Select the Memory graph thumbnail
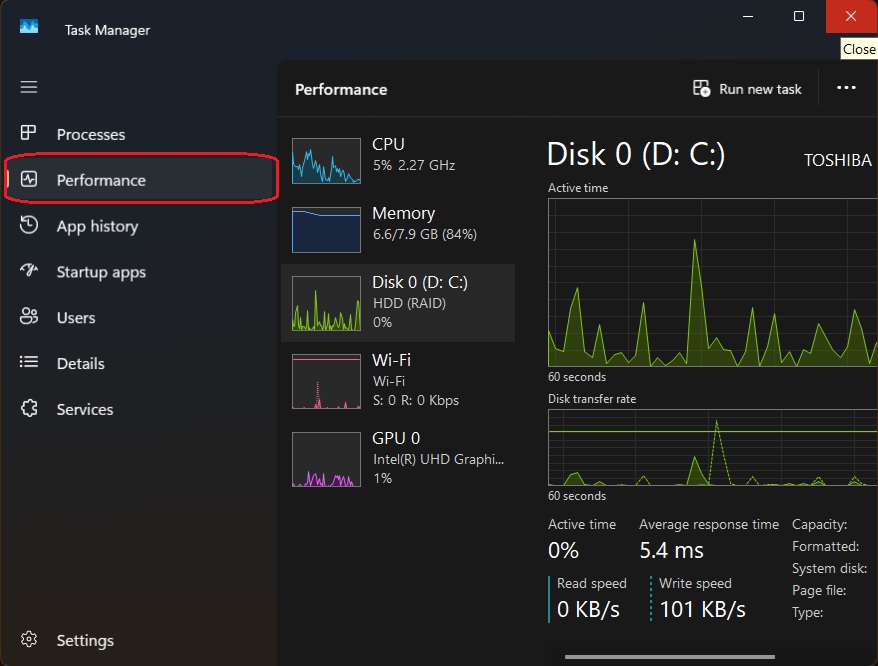The image size is (878, 666). (x=326, y=230)
